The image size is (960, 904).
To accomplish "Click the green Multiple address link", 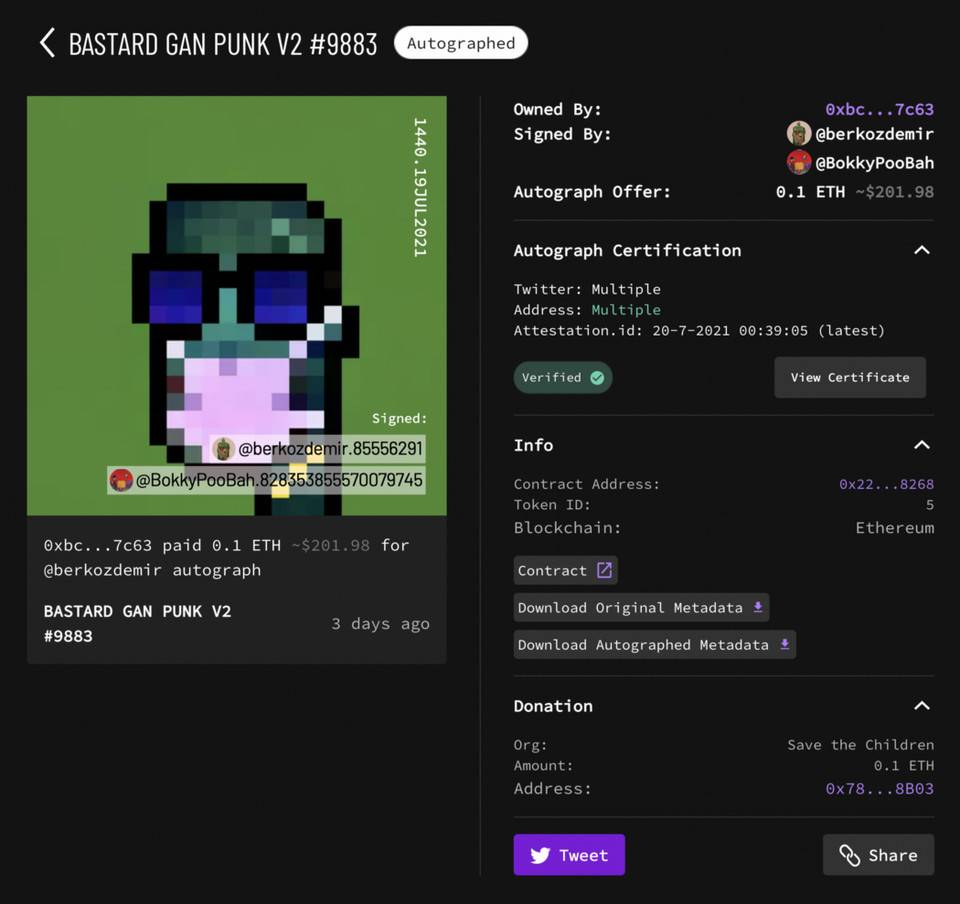I will (x=626, y=310).
